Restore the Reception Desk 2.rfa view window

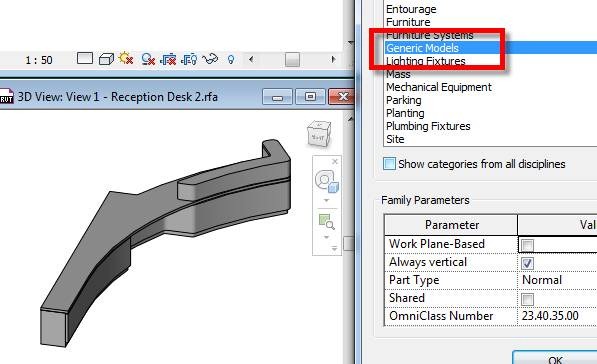pos(310,97)
